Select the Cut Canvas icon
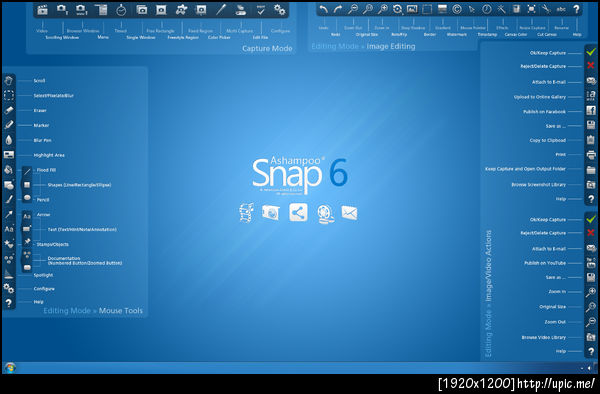 click(x=546, y=9)
